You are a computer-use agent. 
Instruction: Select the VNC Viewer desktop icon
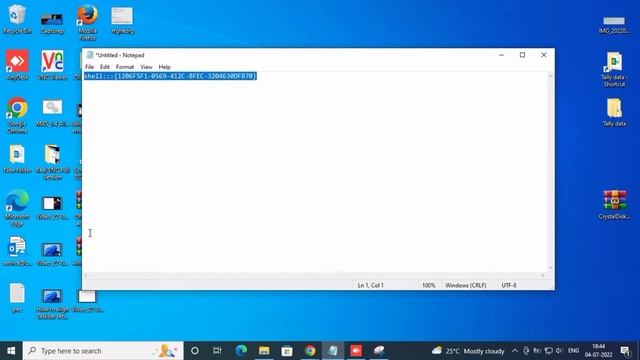tap(52, 64)
